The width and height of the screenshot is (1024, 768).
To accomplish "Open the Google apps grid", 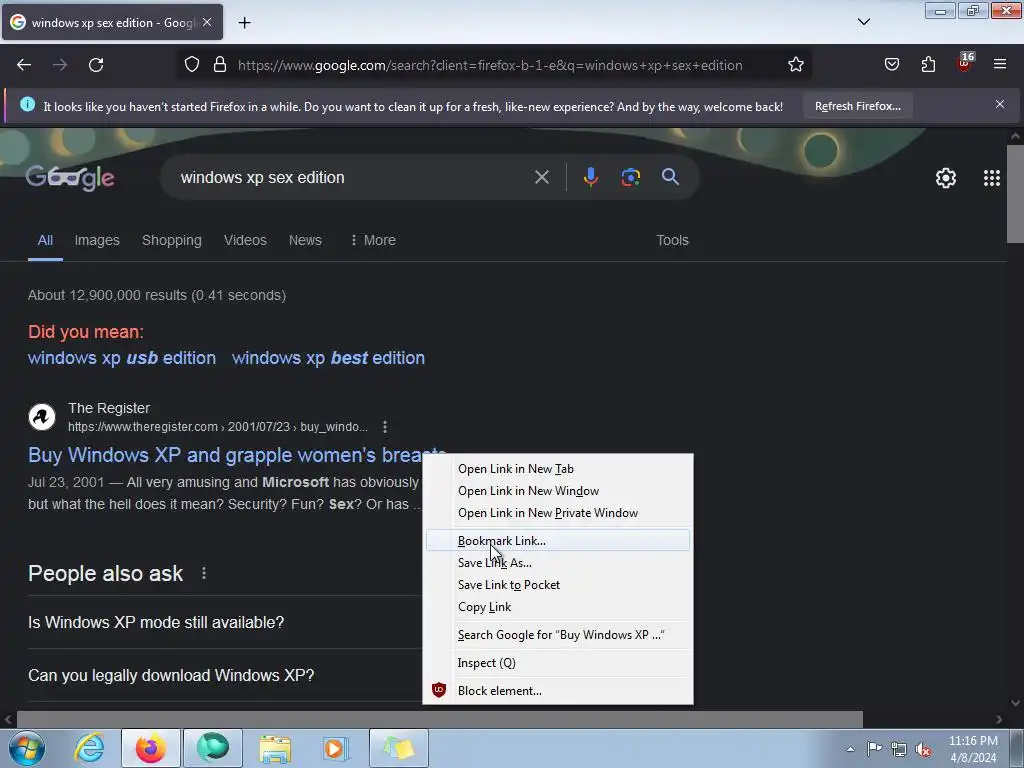I will [x=991, y=178].
